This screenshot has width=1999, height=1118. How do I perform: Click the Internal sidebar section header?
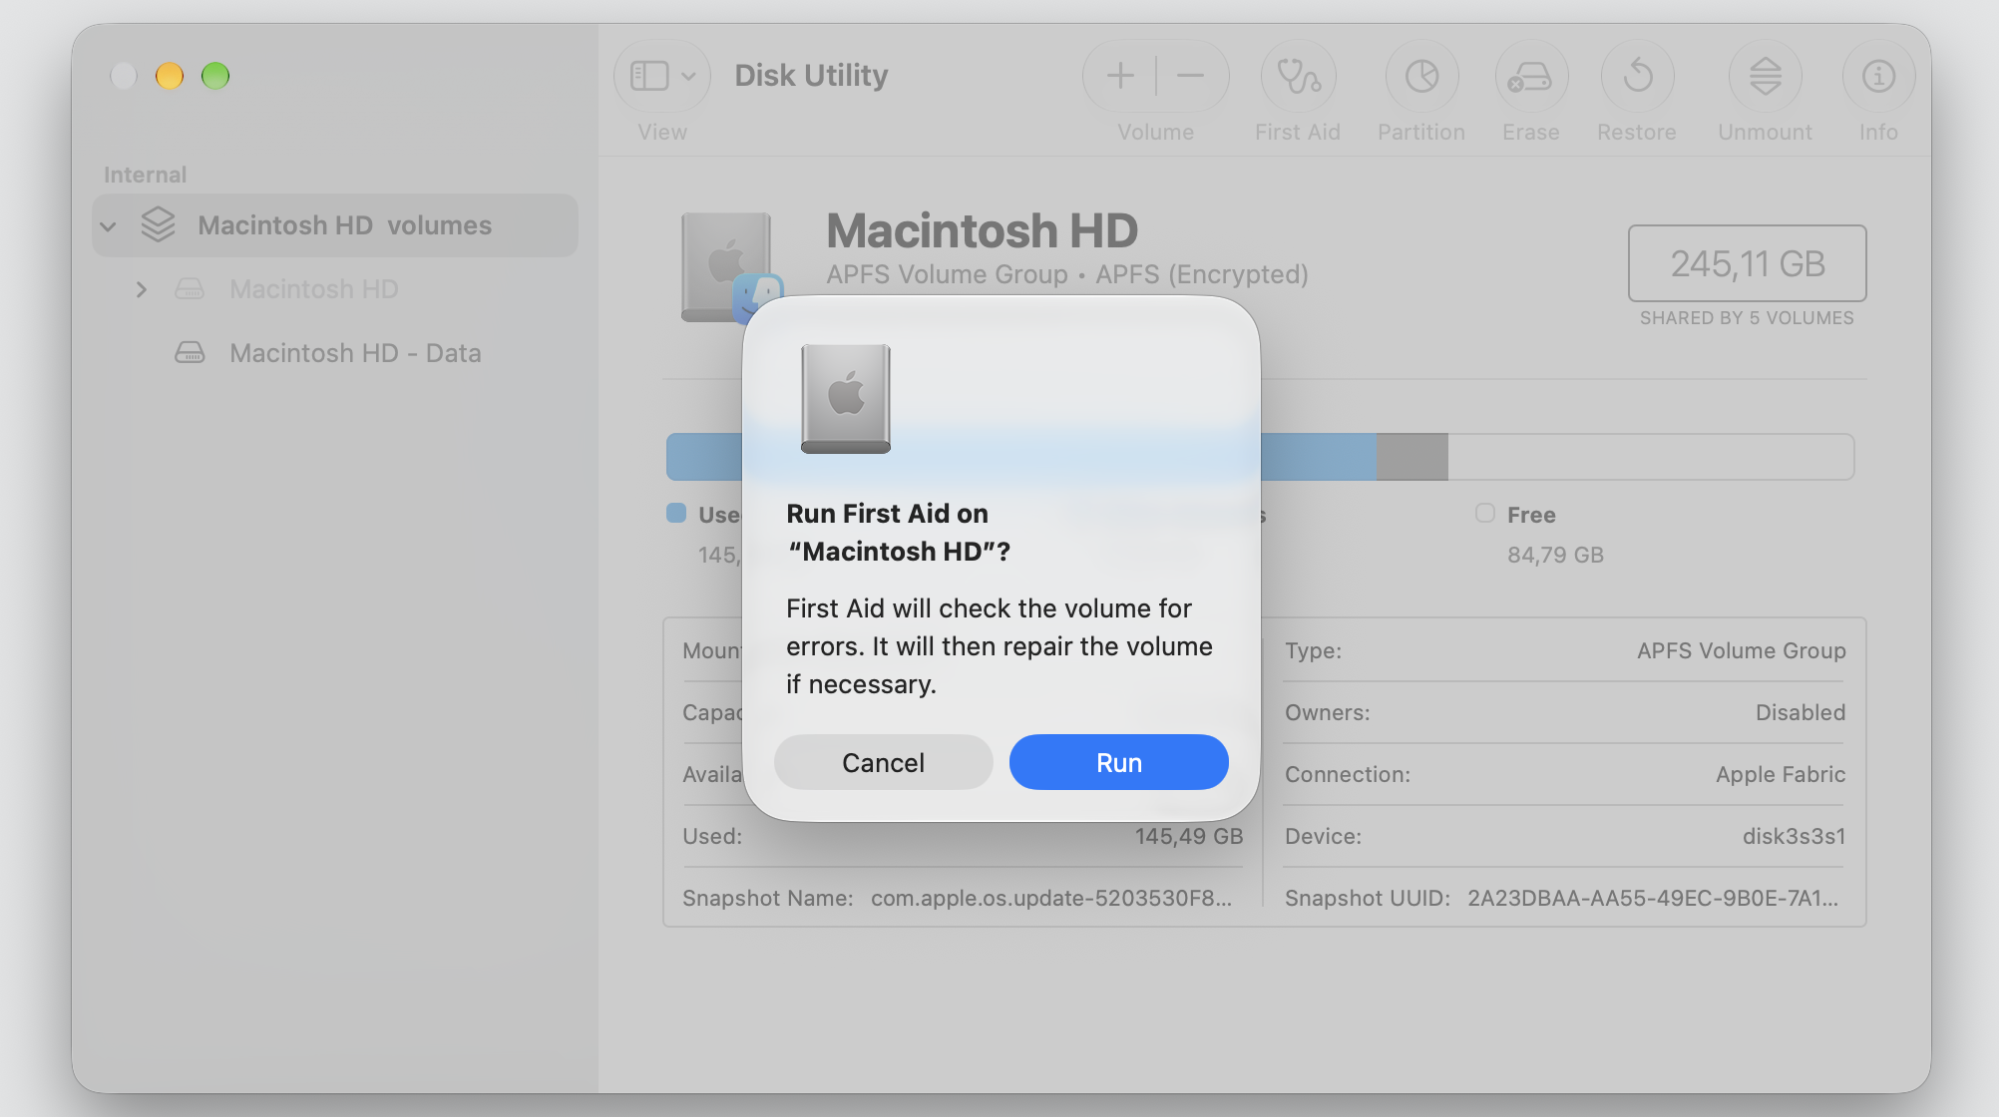coord(145,175)
